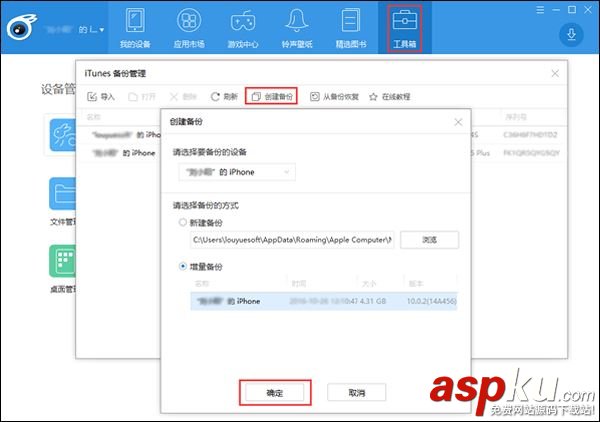The height and width of the screenshot is (422, 600).
Task: Select the 增量备份 incremental backup radio
Action: click(183, 266)
